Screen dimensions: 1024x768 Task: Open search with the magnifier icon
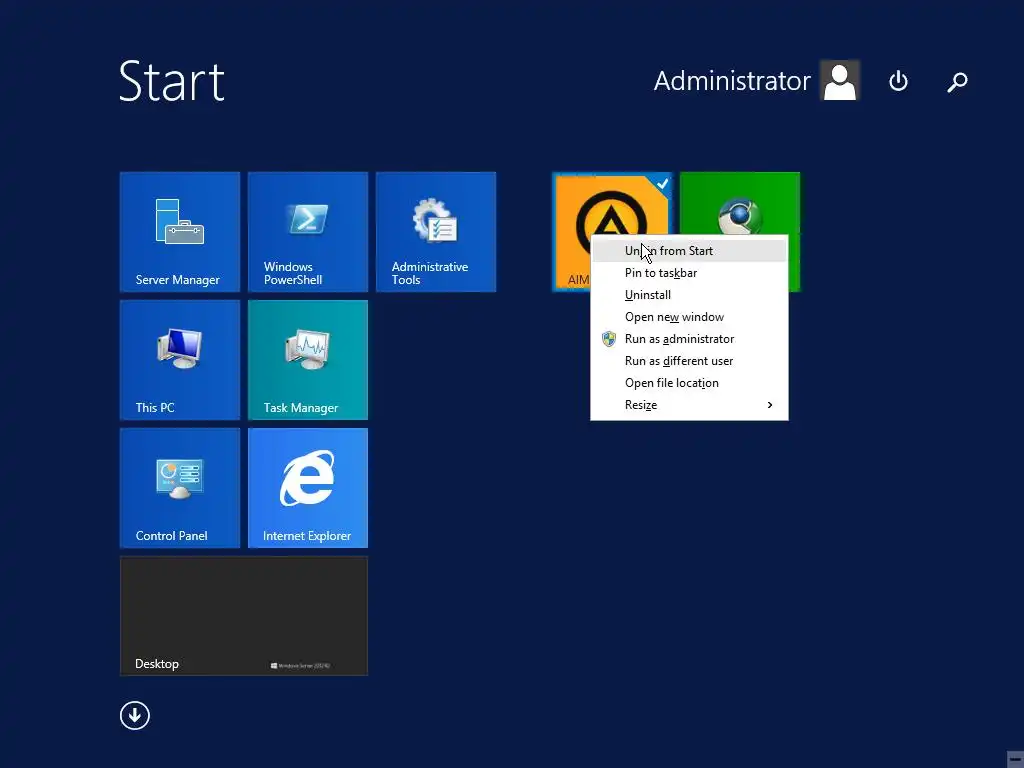957,82
